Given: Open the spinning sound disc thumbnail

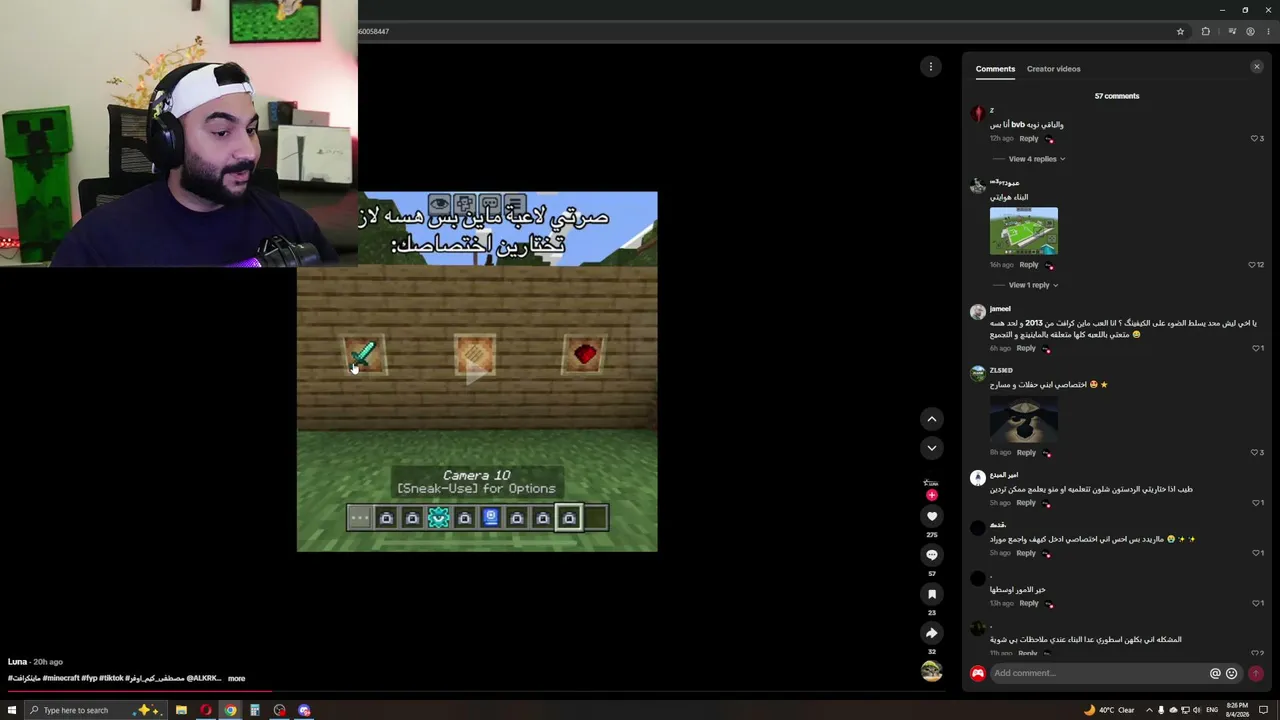Looking at the screenshot, I should tap(931, 671).
